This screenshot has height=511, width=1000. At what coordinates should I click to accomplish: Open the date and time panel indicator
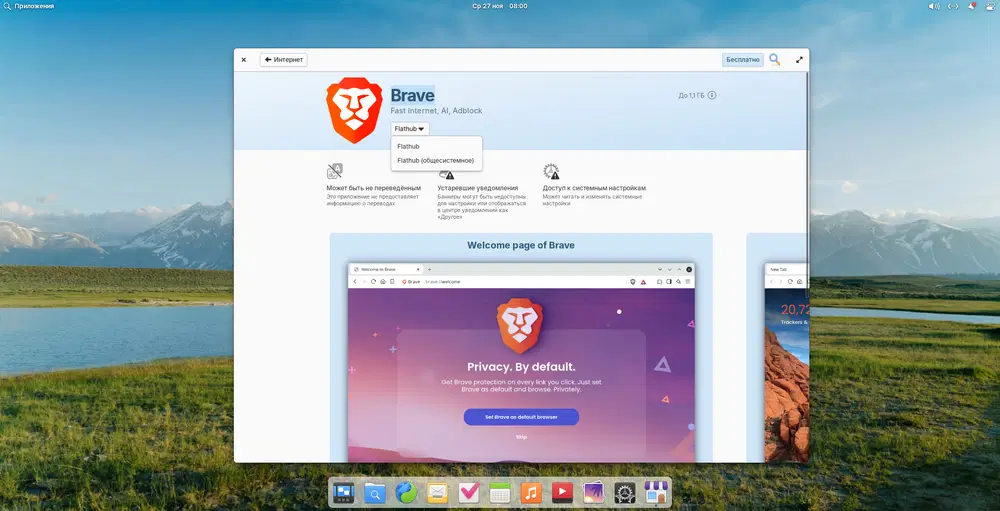499,6
